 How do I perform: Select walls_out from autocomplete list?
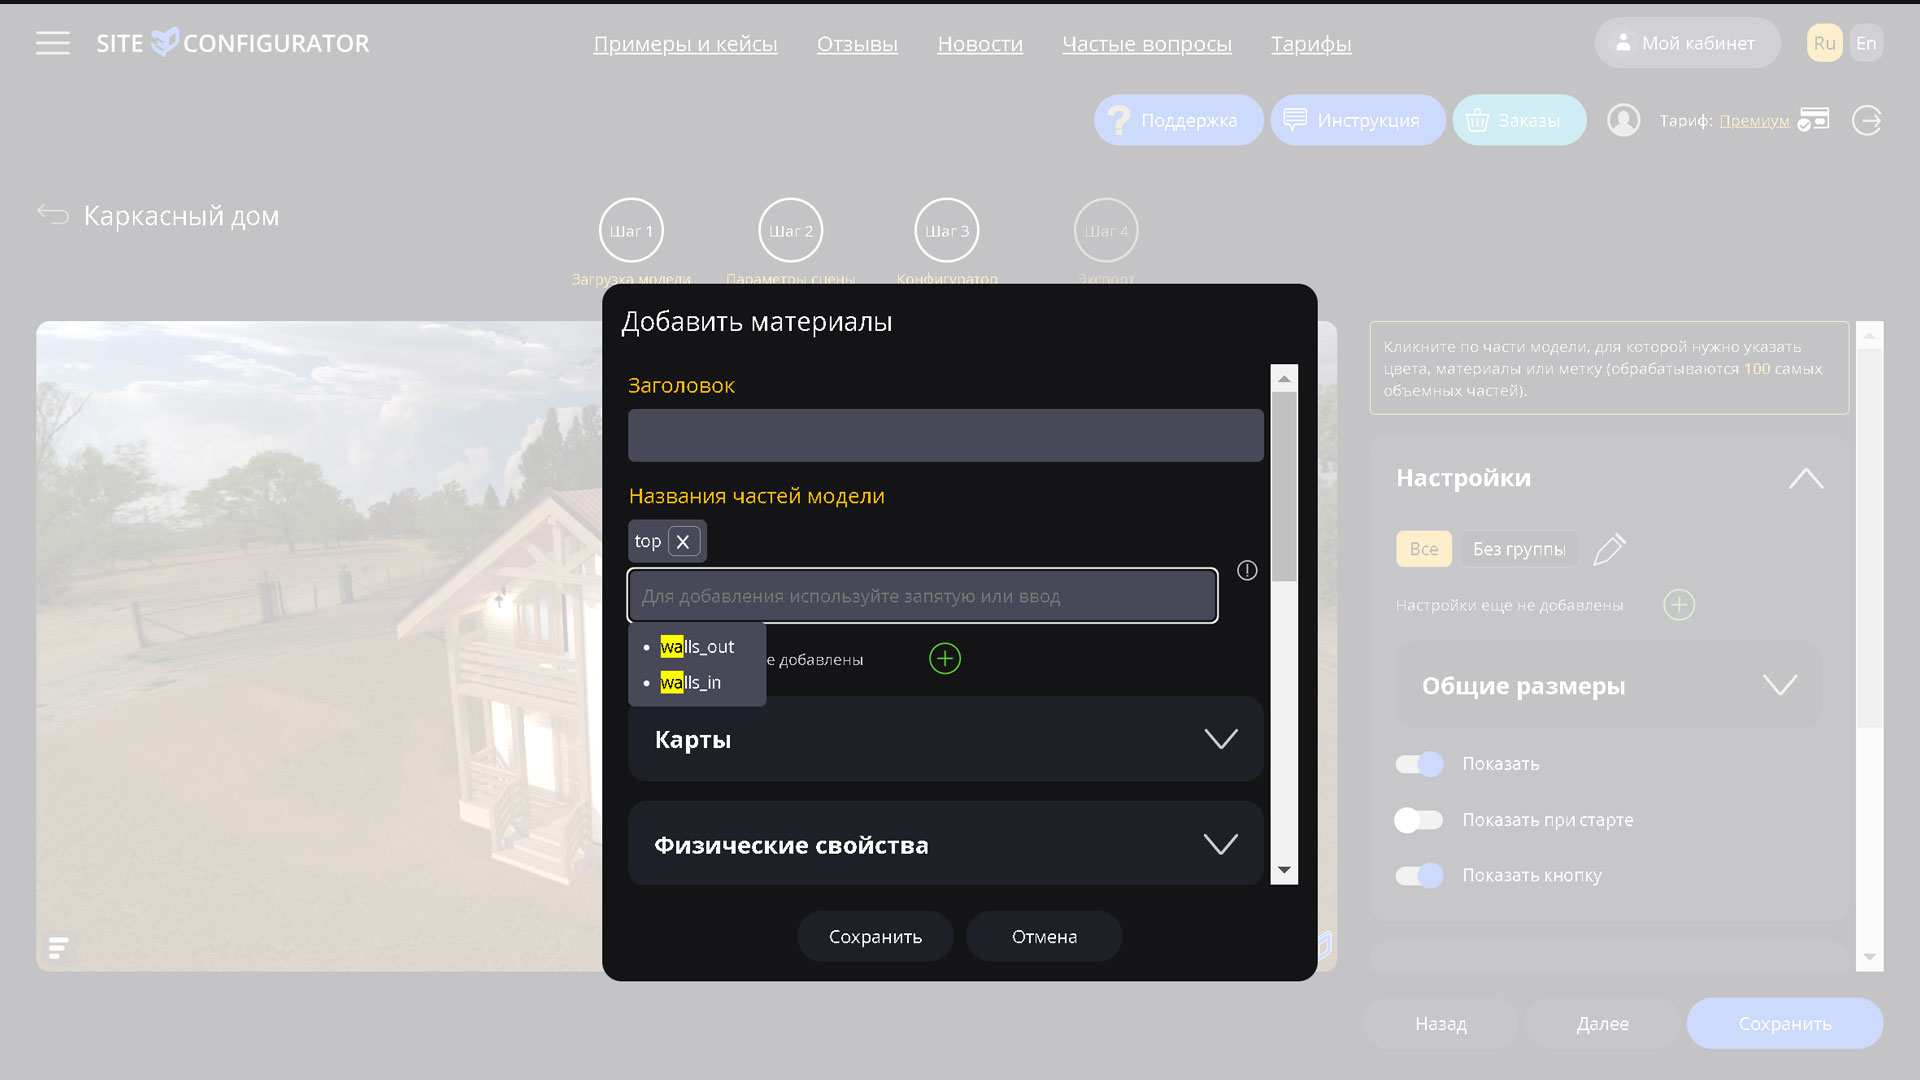tap(696, 646)
